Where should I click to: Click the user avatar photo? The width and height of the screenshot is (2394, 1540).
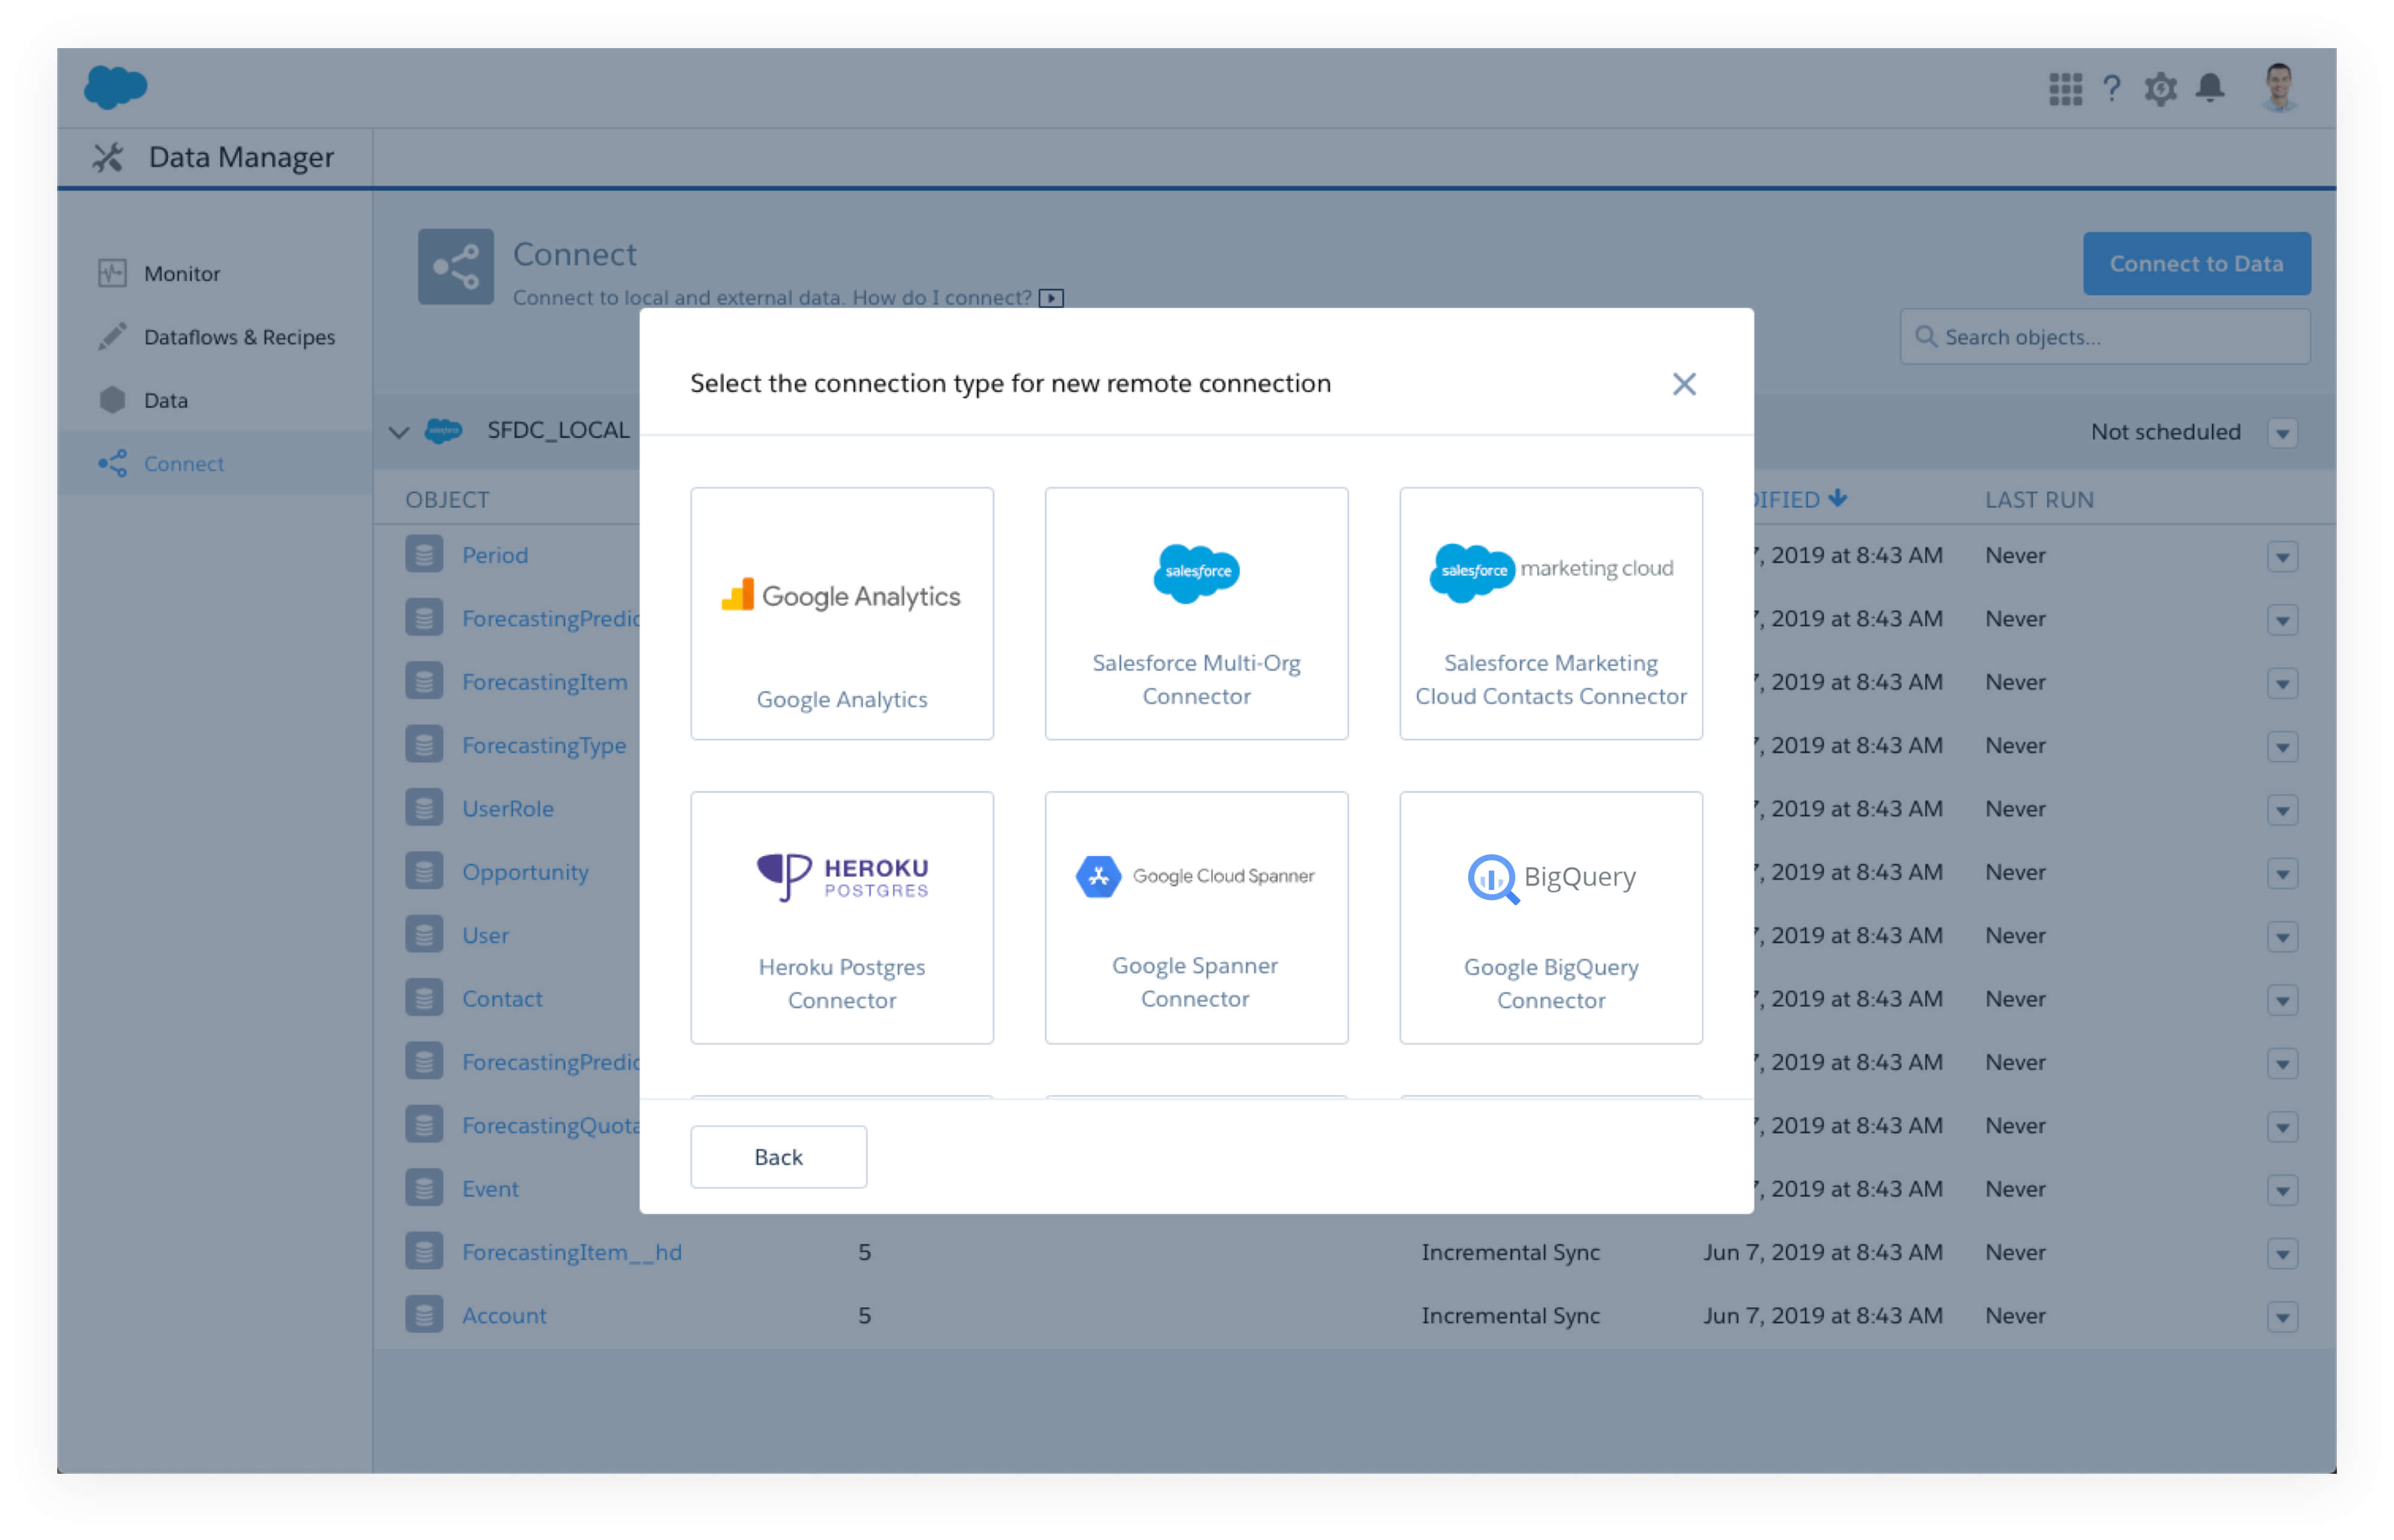2278,88
